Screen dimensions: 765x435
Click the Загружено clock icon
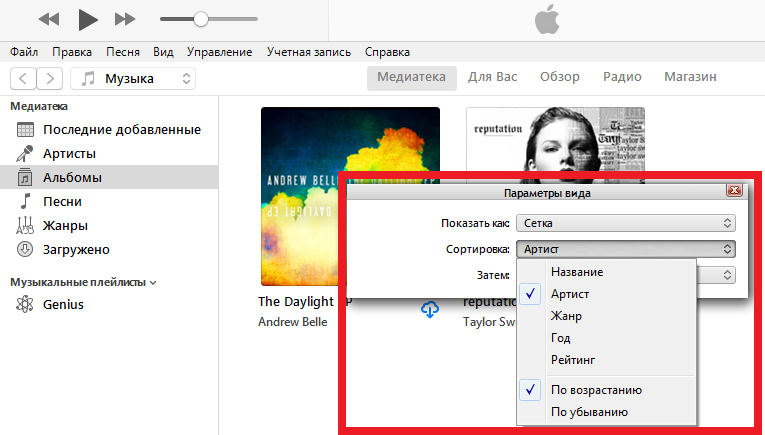[25, 250]
